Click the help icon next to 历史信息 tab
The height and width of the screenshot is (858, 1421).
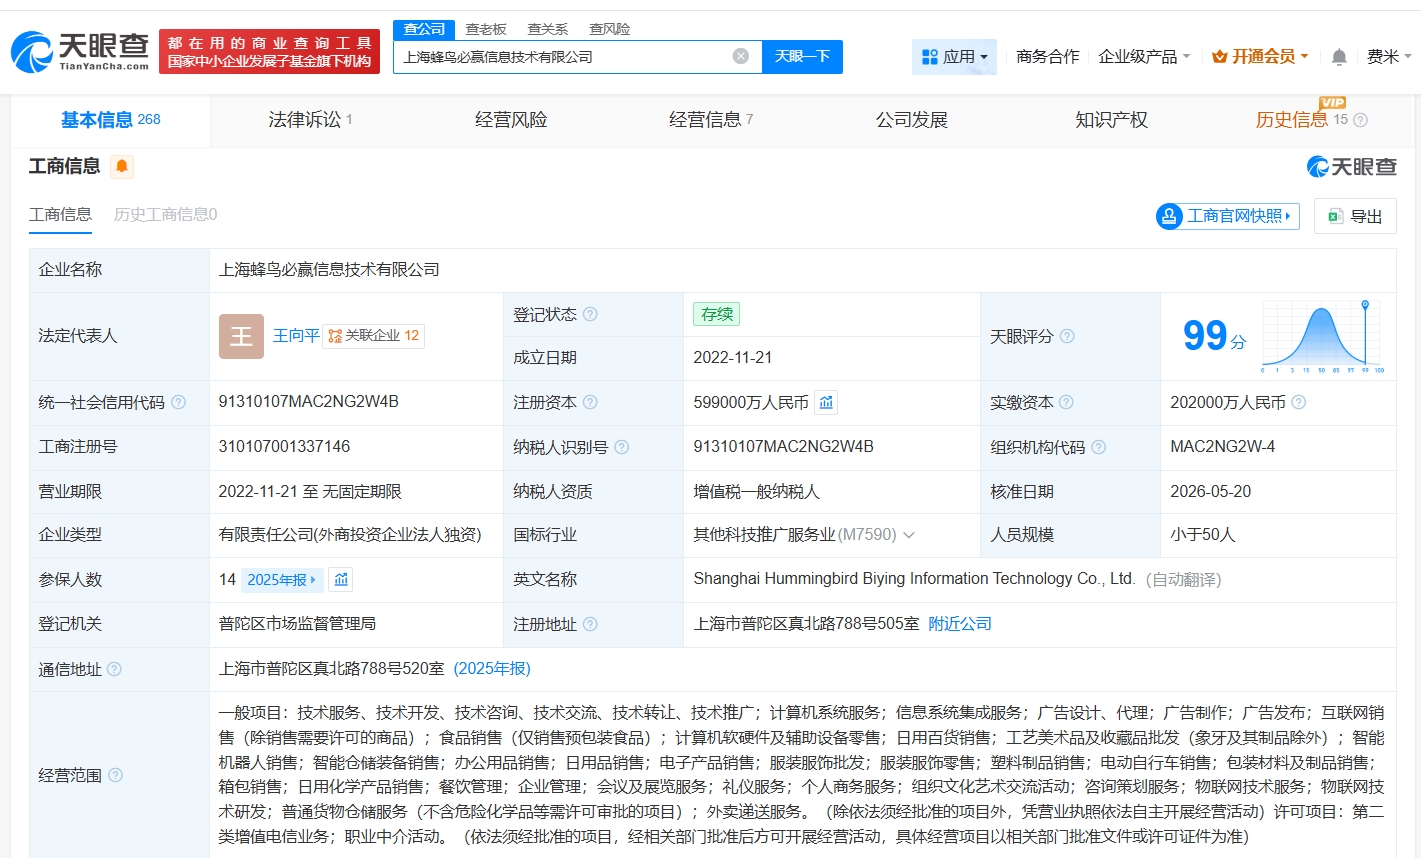tap(1360, 120)
